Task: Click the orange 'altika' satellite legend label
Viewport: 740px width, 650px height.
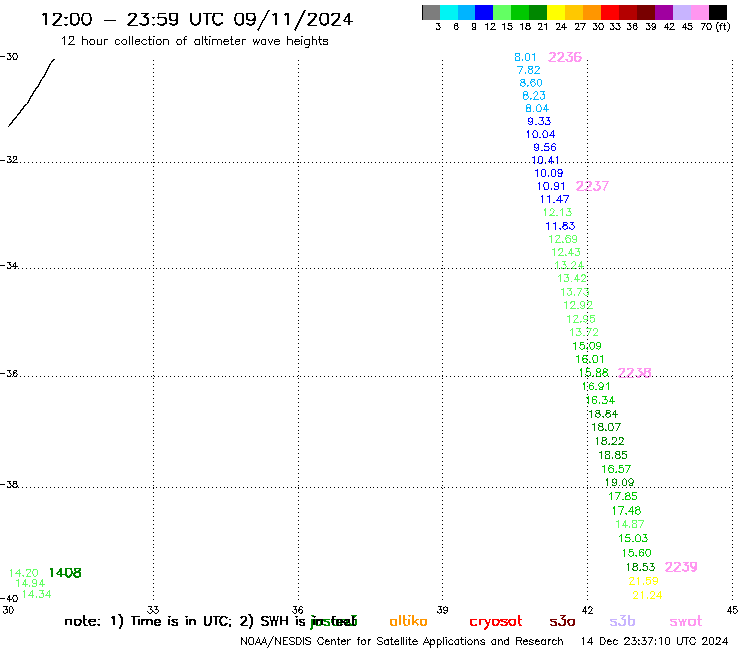Action: point(408,621)
